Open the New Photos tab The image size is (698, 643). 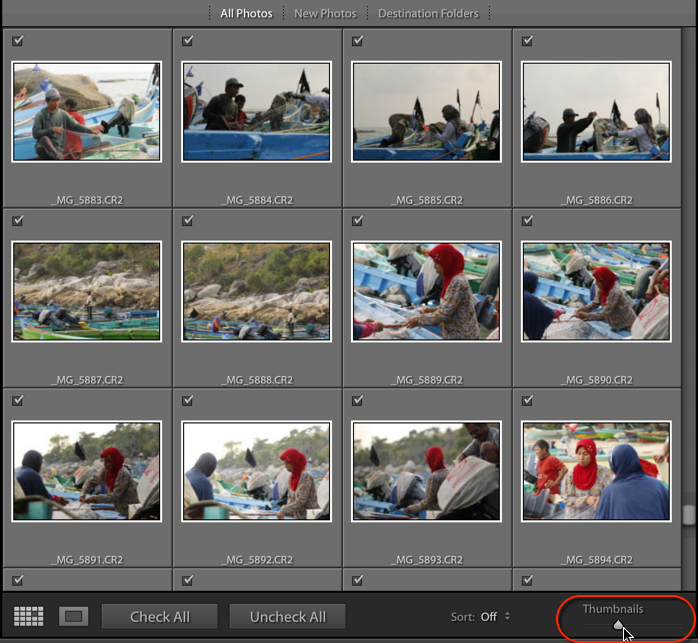pos(325,13)
